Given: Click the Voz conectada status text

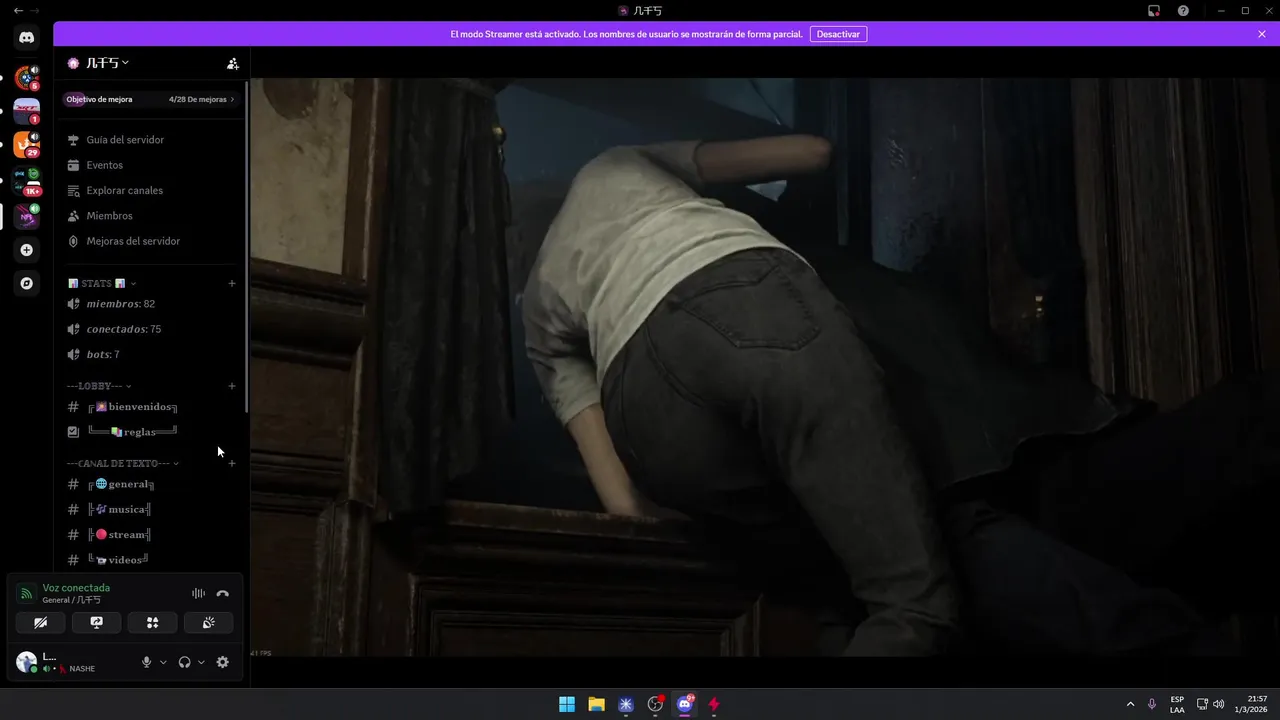Looking at the screenshot, I should [x=76, y=588].
